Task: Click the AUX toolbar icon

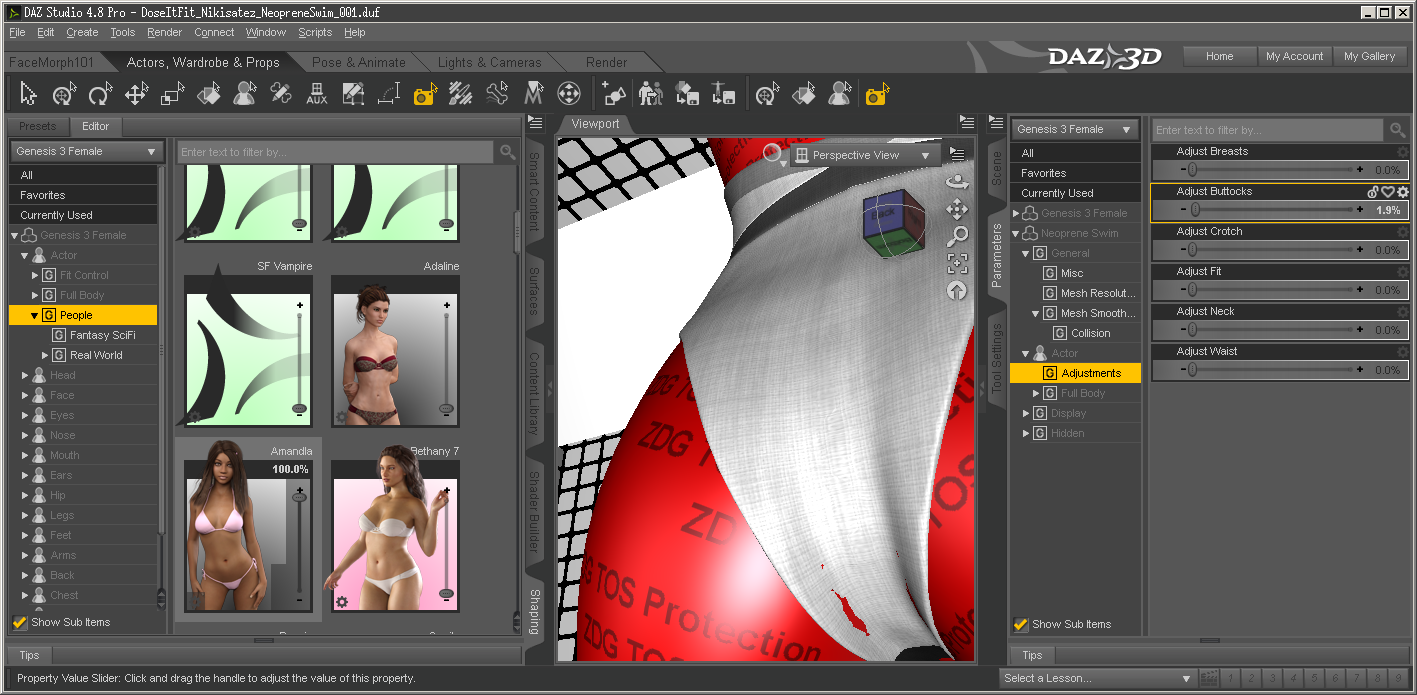Action: coord(317,95)
